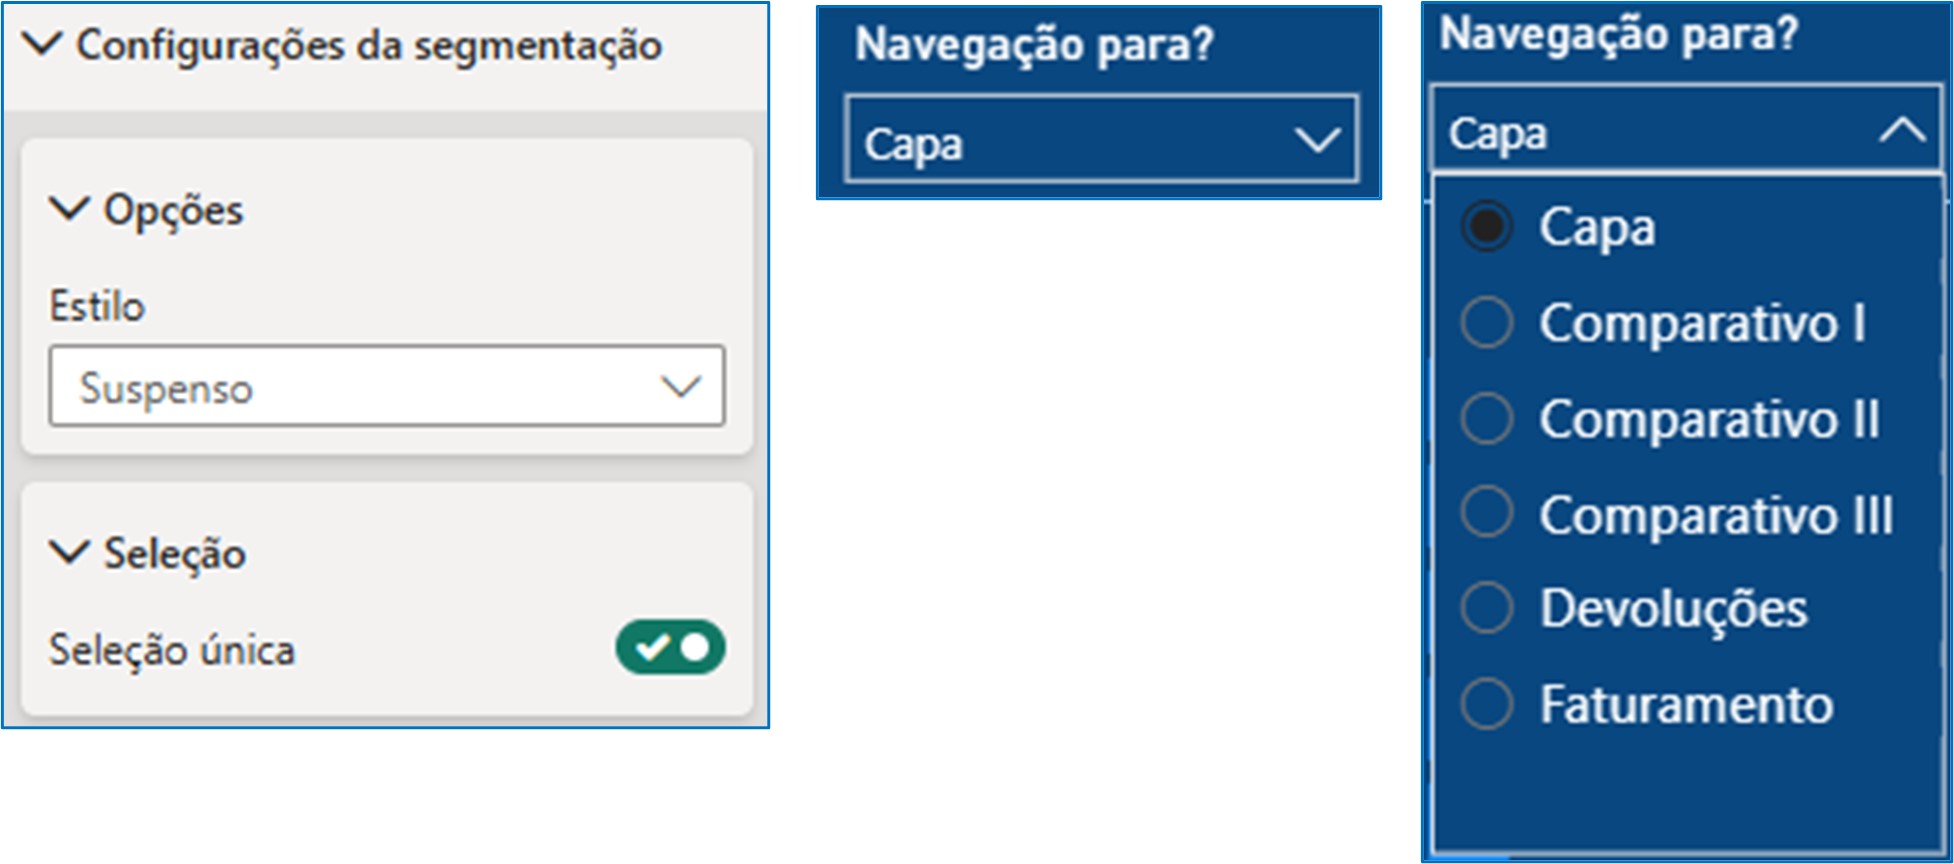Select the Comparativo II radio button
The width and height of the screenshot is (1954, 864).
point(1487,418)
